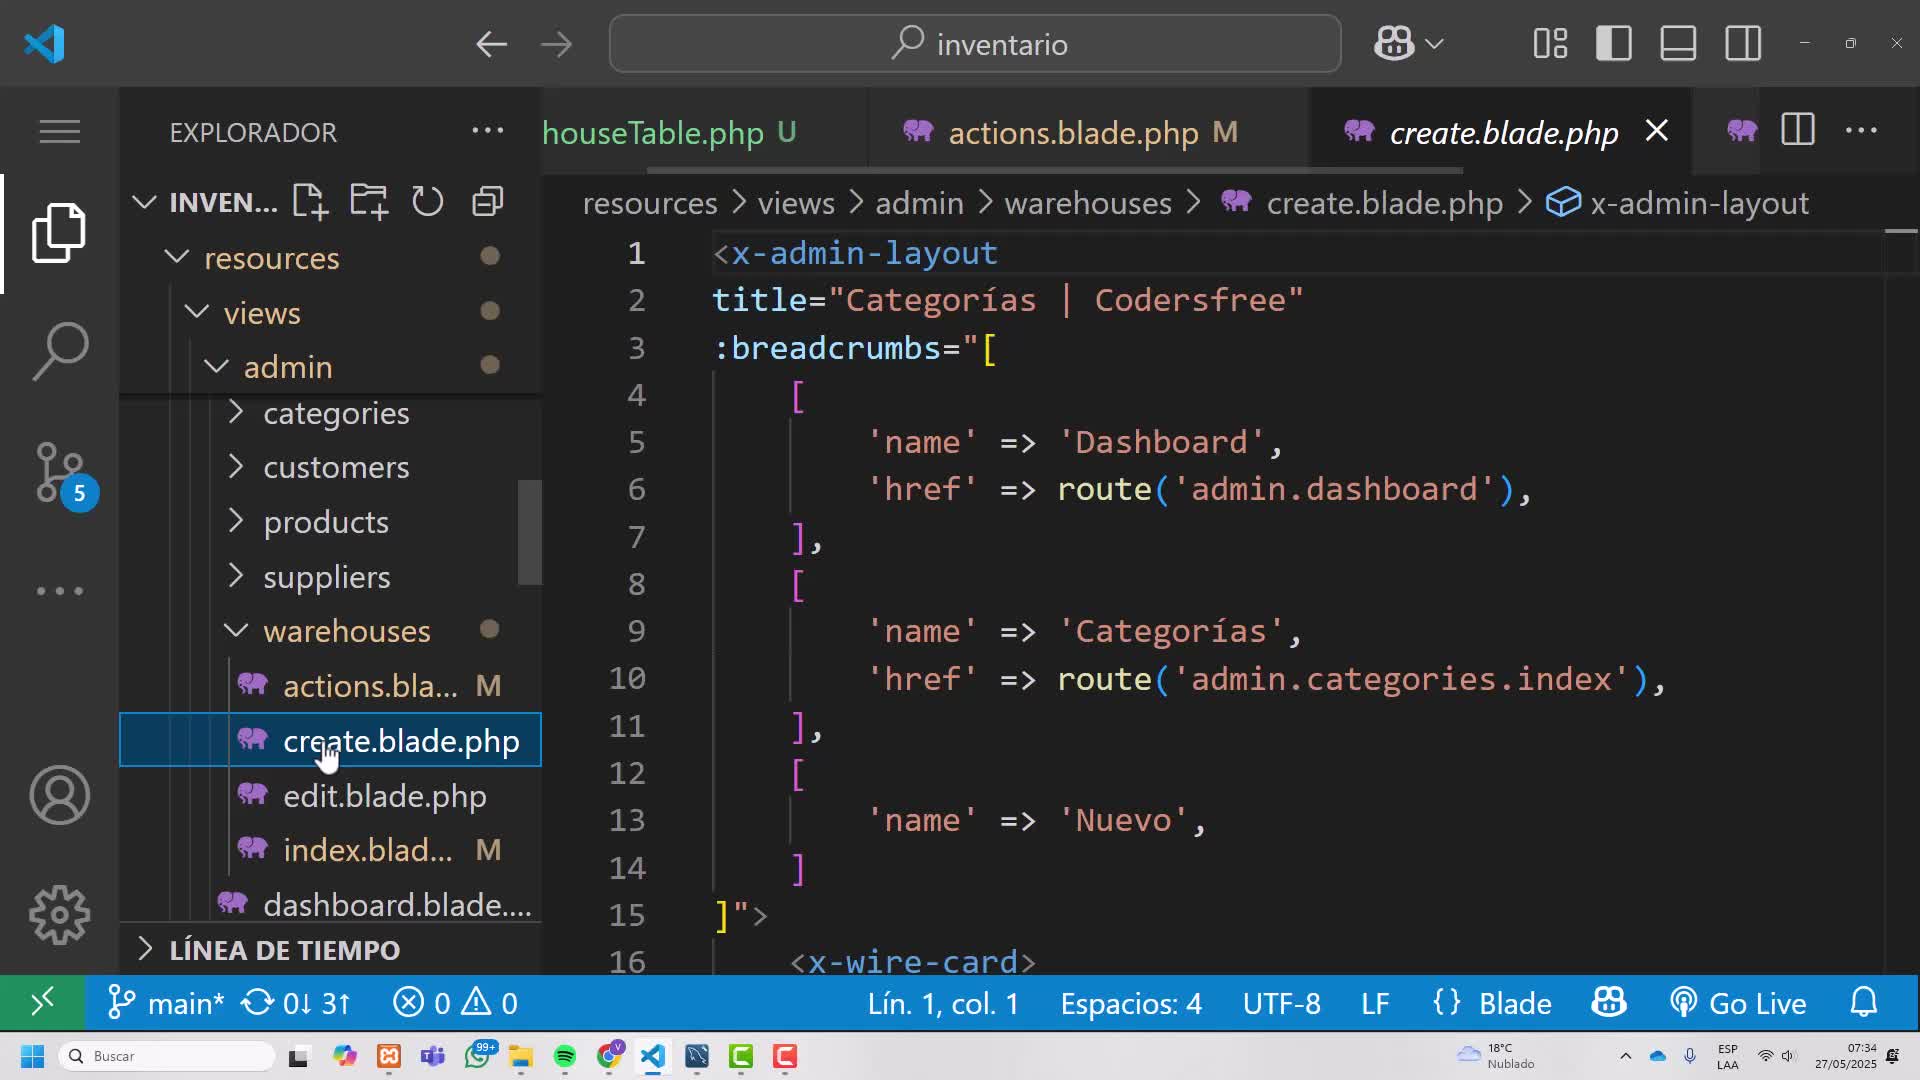The width and height of the screenshot is (1920, 1080).
Task: Show additional views ellipsis in the activity bar
Action: tap(59, 591)
